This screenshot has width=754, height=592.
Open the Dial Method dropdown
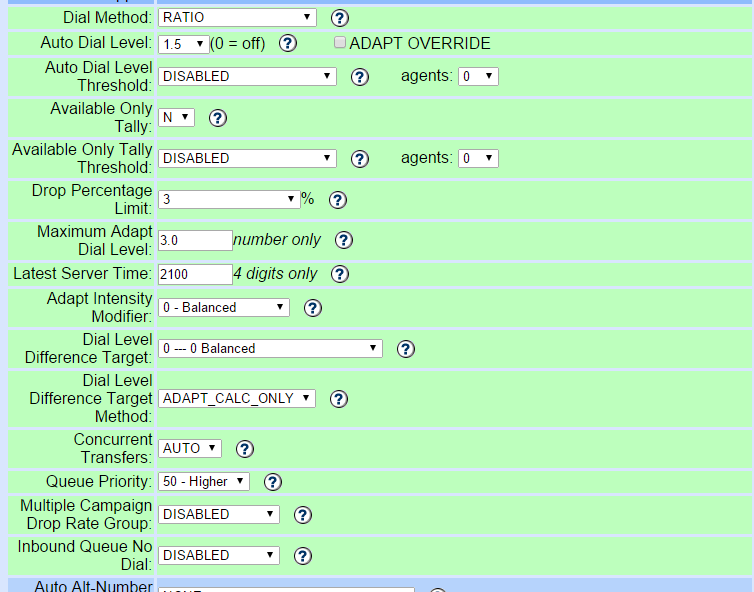238,17
